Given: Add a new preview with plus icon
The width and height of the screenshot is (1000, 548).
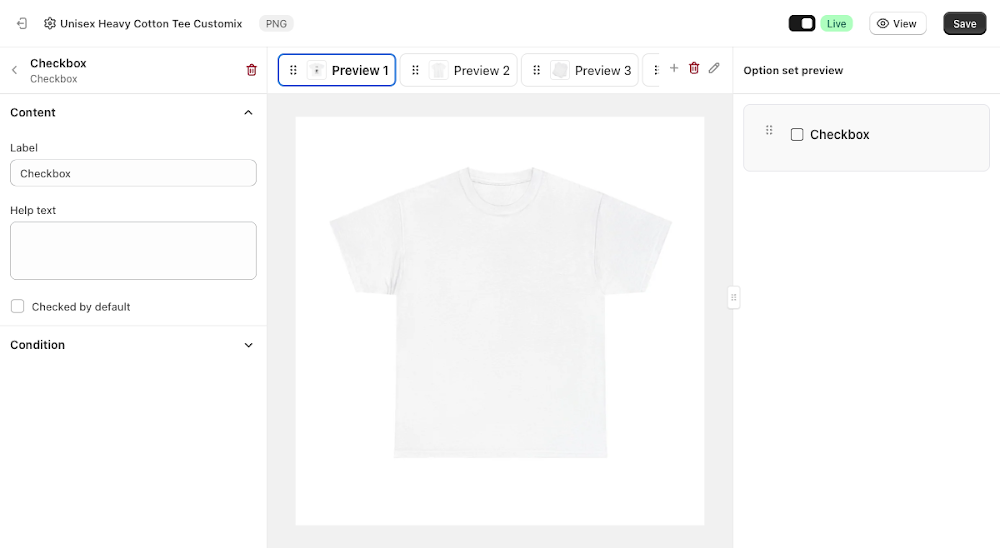Looking at the screenshot, I should [x=673, y=68].
